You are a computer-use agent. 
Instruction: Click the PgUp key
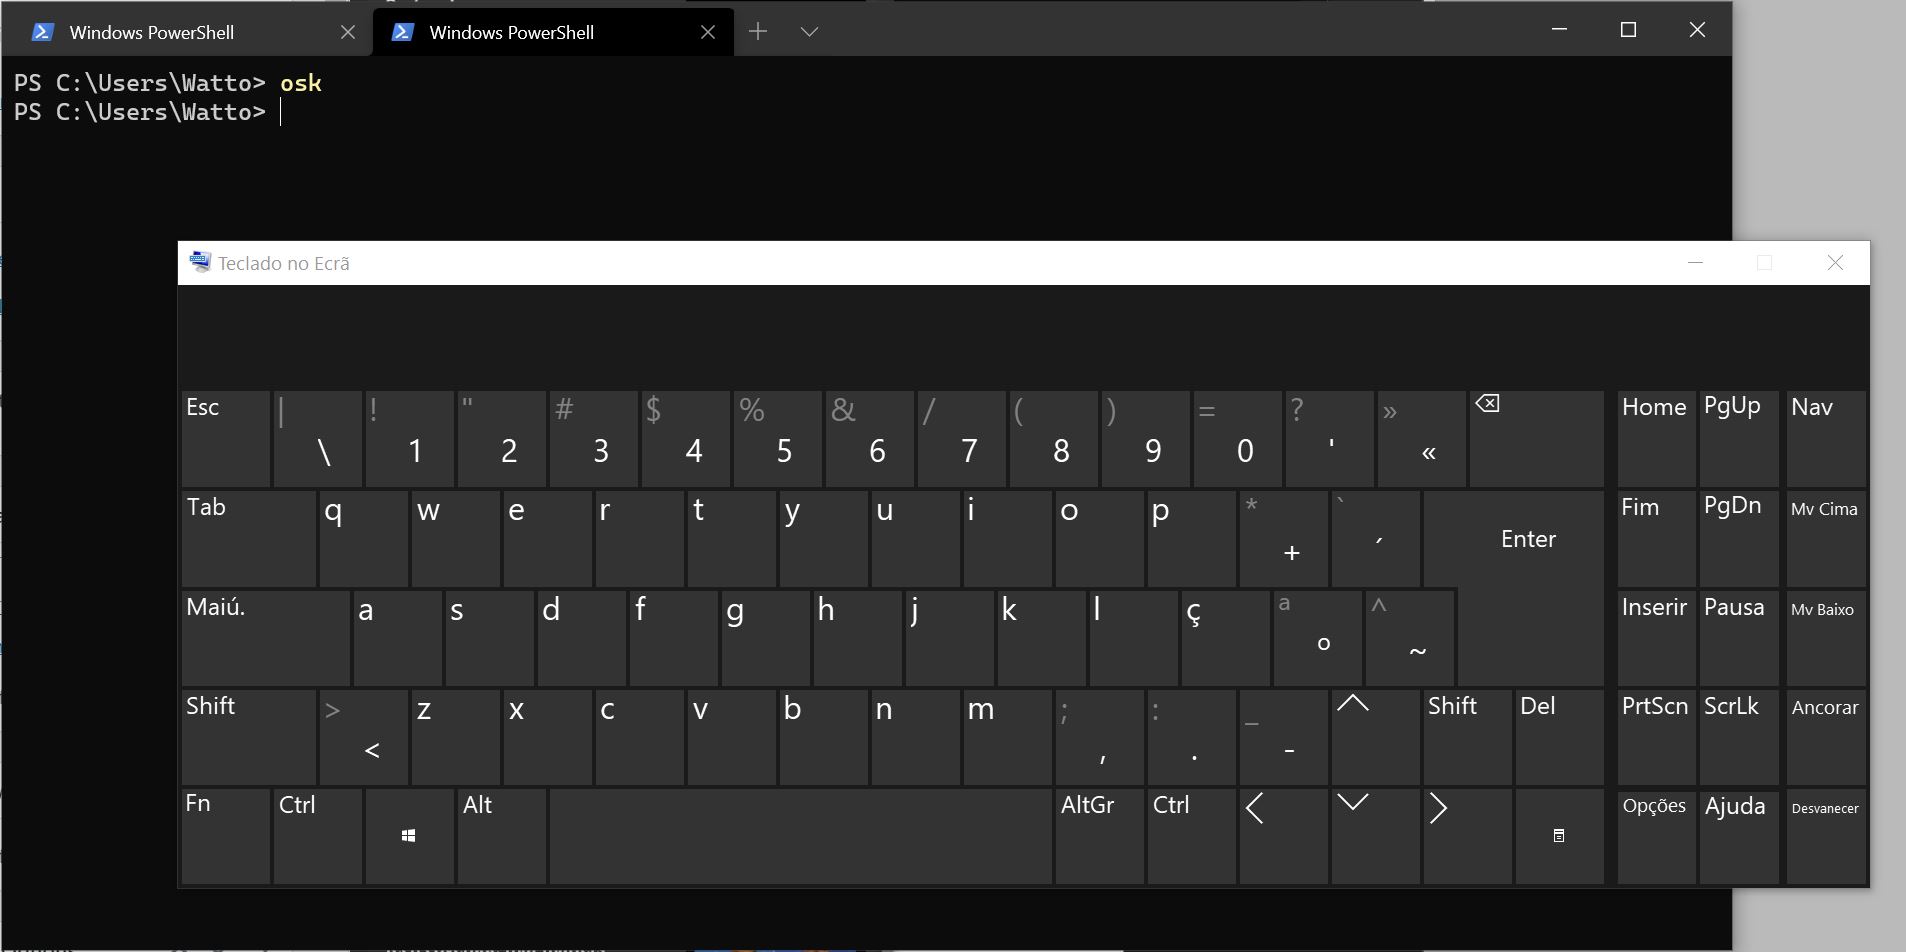click(x=1739, y=438)
